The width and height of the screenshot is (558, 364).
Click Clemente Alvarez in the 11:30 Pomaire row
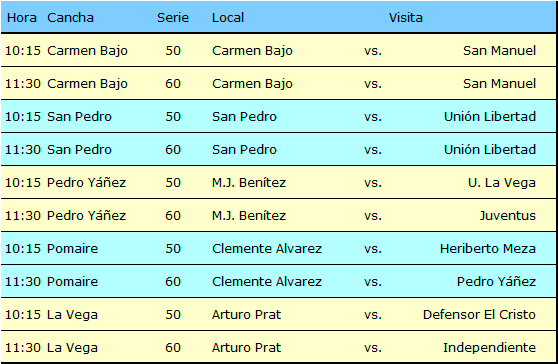(267, 281)
